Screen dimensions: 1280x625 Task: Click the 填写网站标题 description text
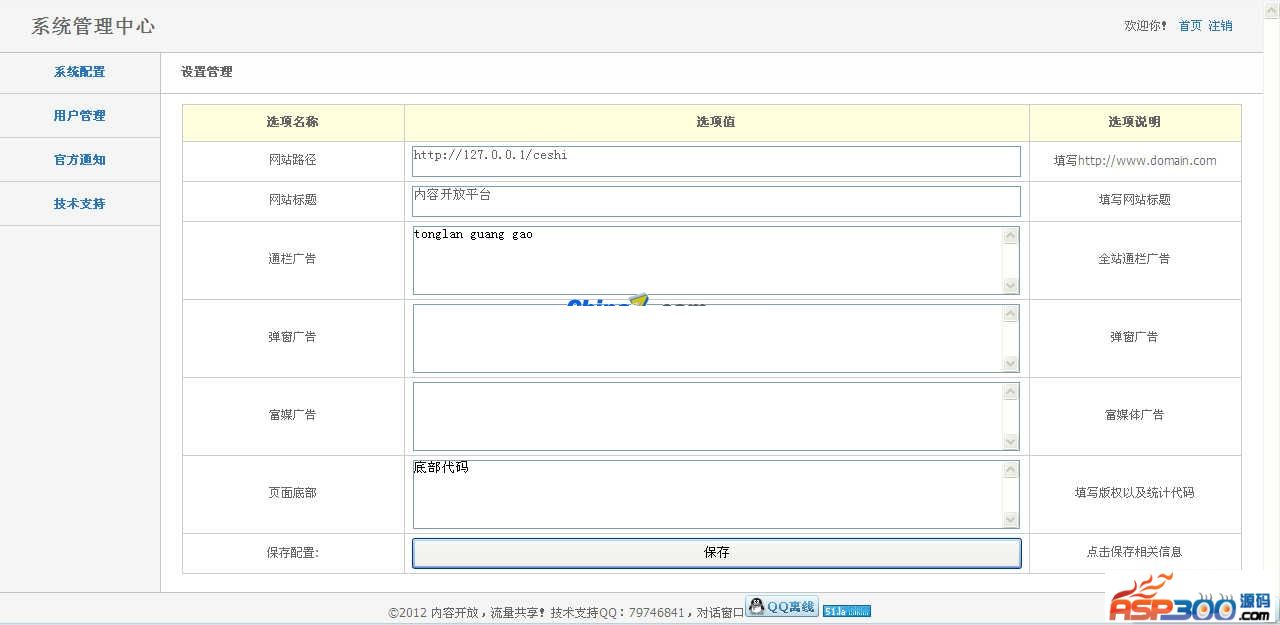tap(1135, 200)
